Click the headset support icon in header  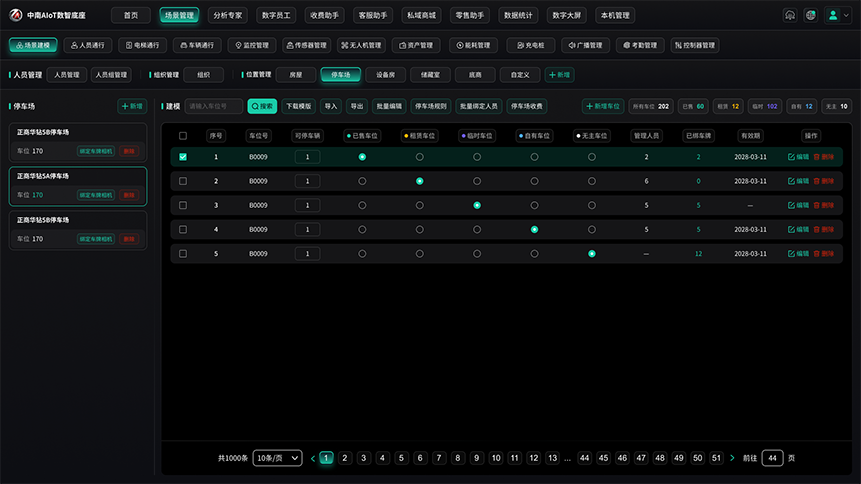coord(790,15)
